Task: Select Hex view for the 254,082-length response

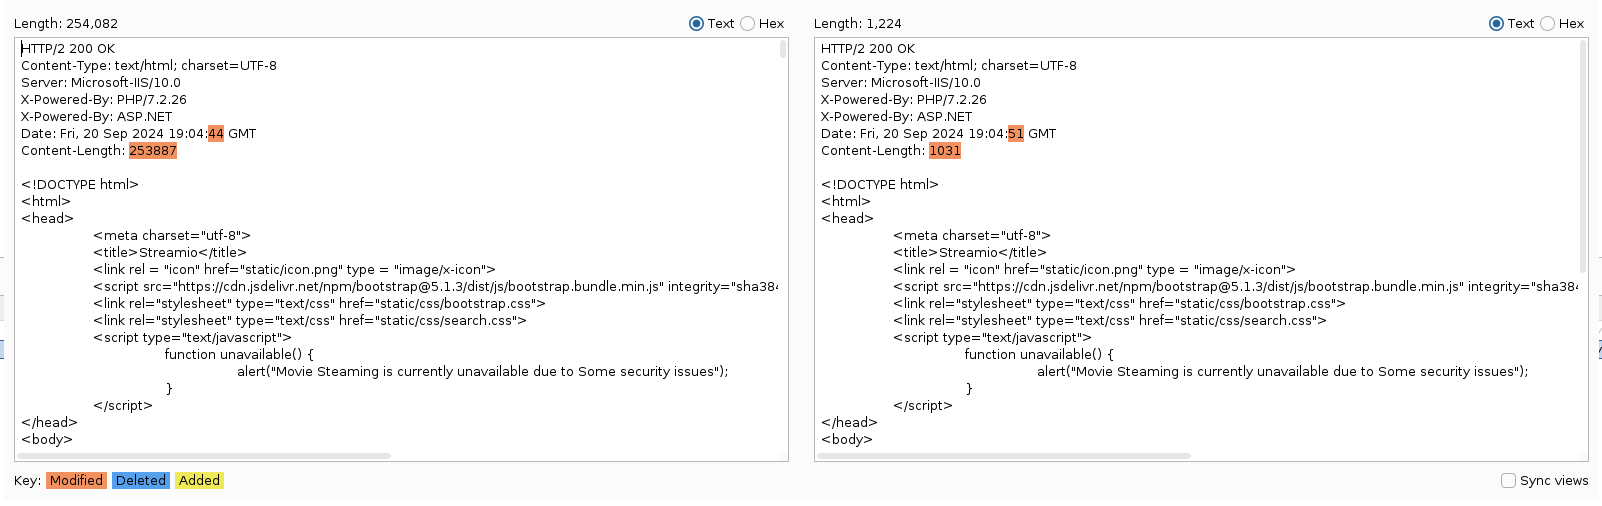Action: tap(748, 24)
